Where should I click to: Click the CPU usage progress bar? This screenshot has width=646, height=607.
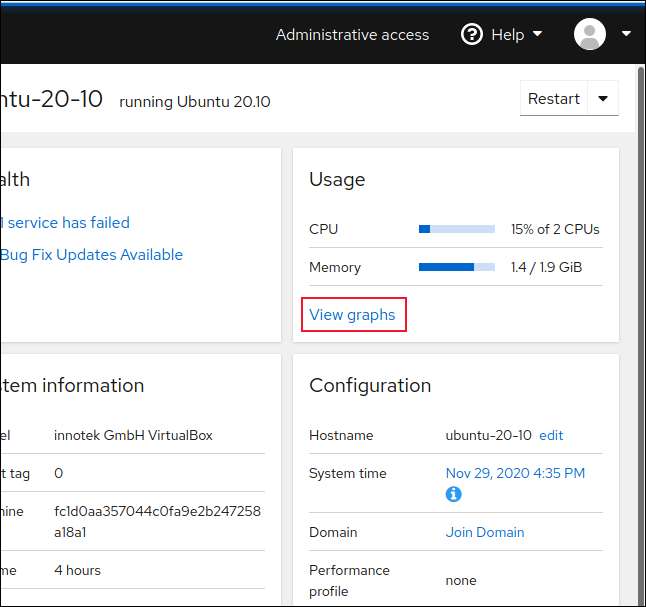click(x=456, y=229)
